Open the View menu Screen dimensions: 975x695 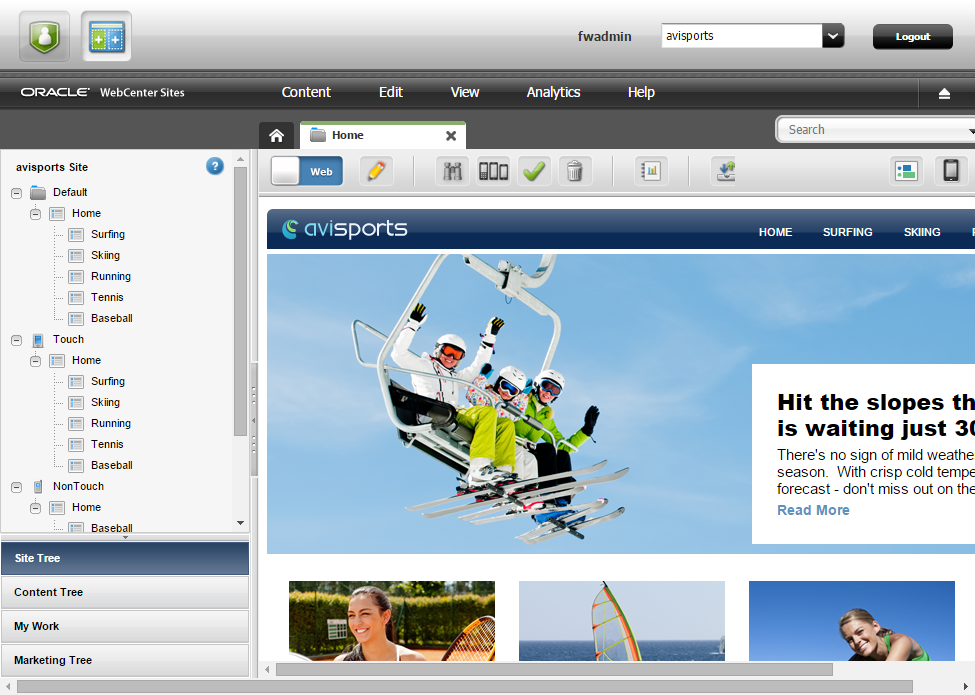(x=464, y=92)
